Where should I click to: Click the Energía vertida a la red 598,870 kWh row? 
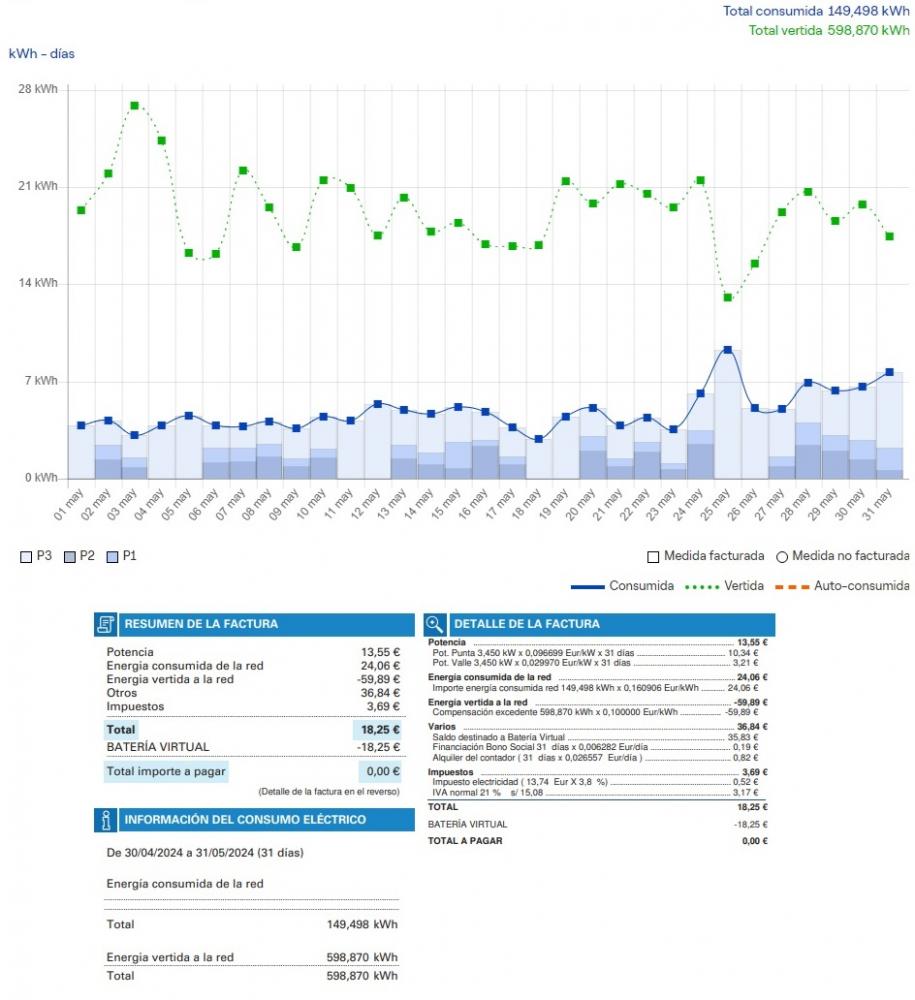click(252, 958)
